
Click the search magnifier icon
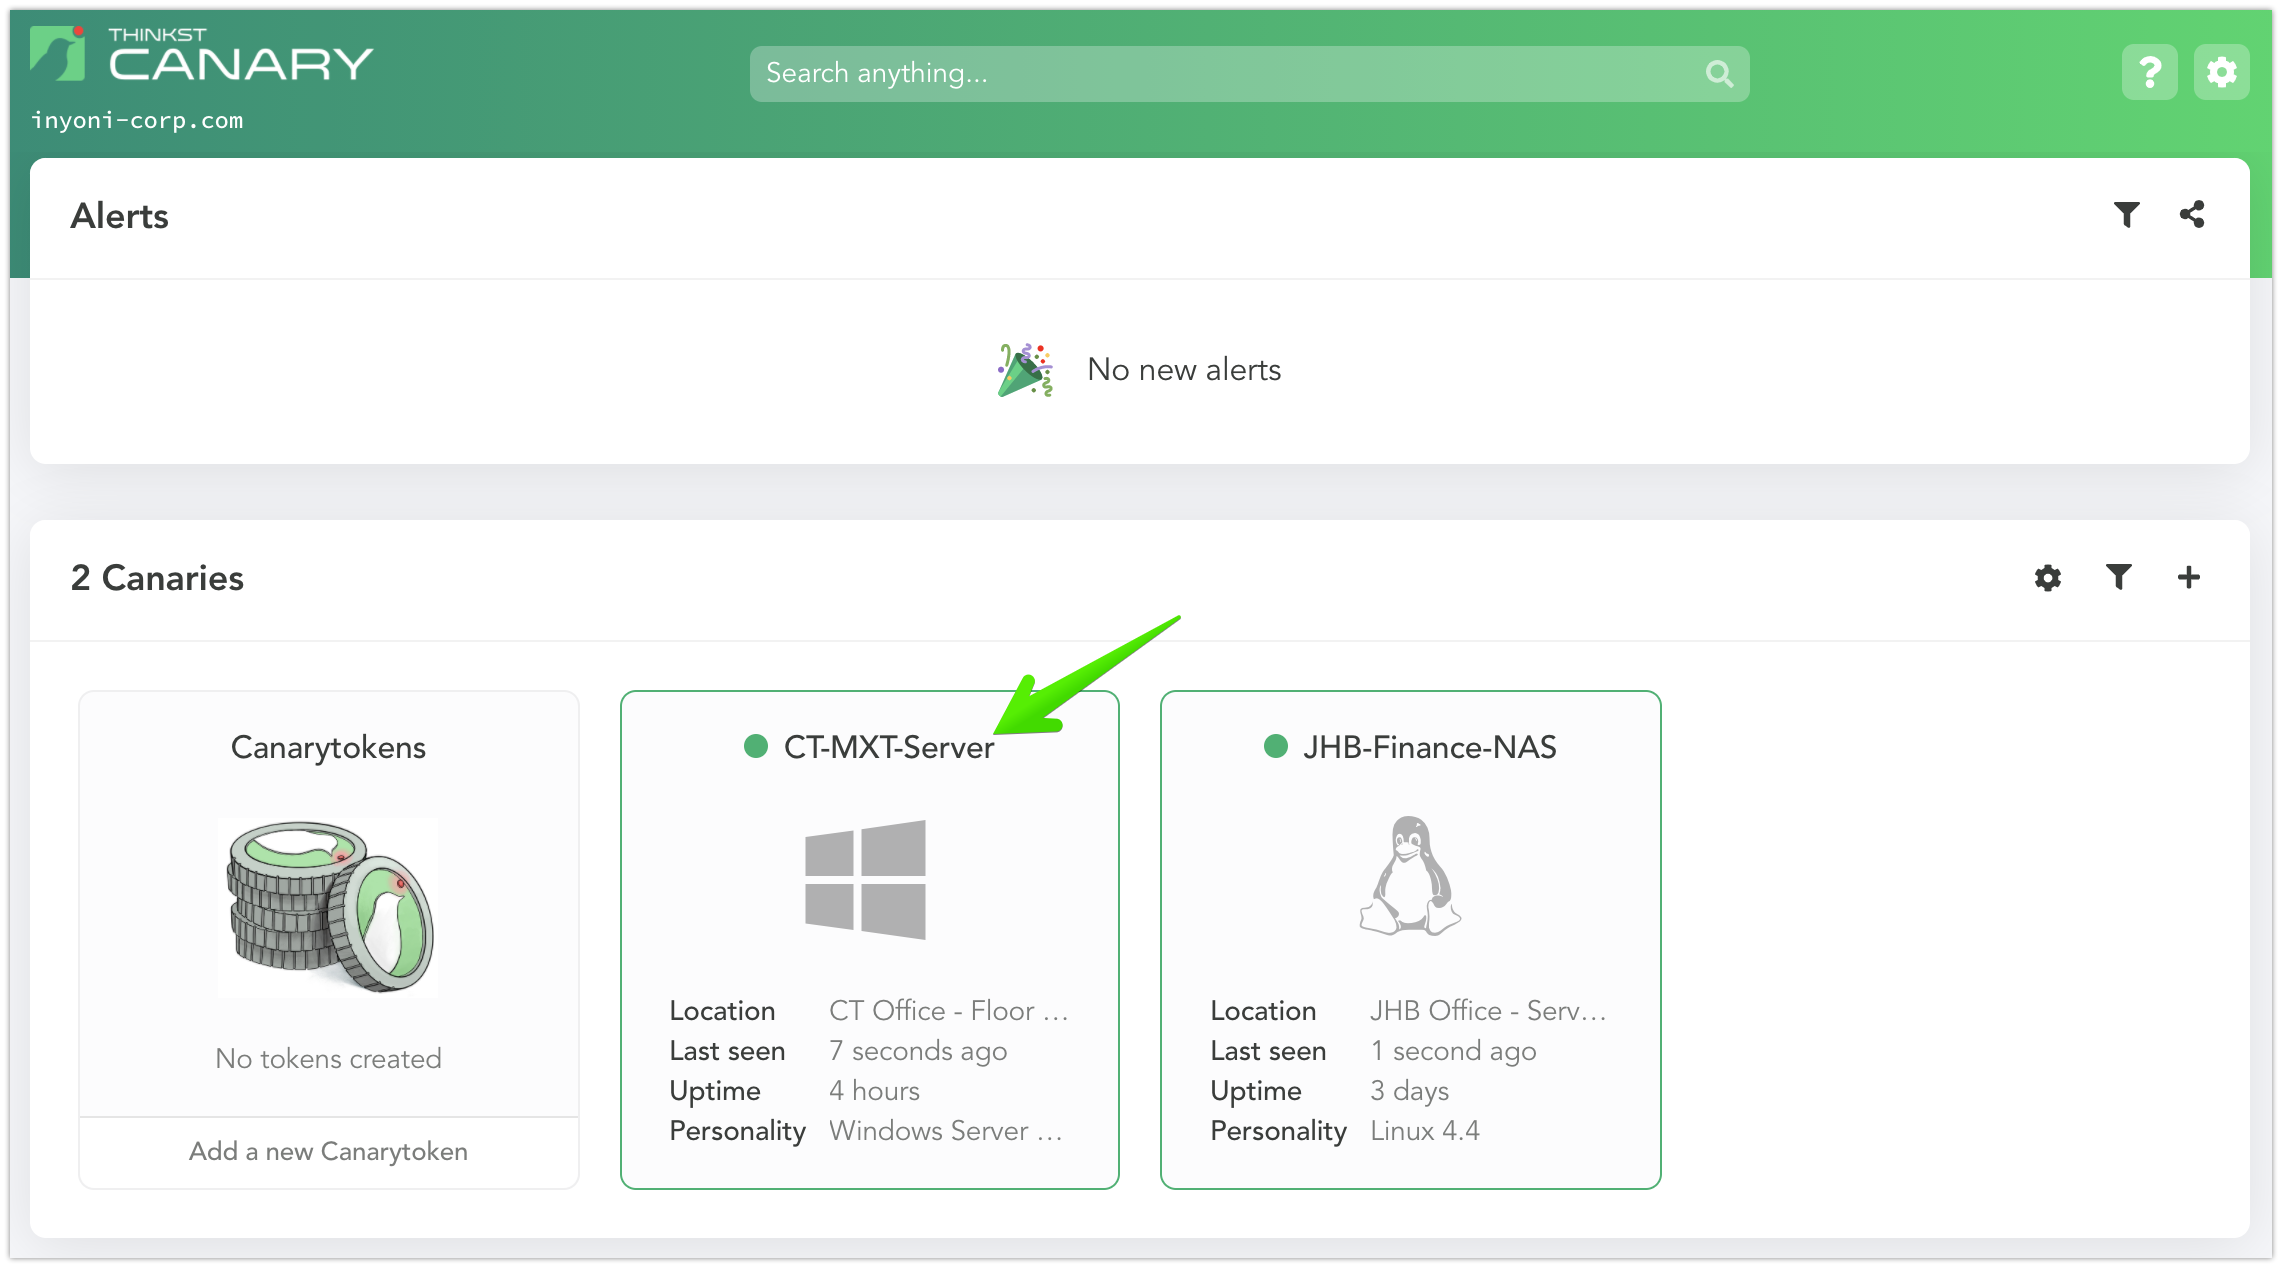click(x=1719, y=73)
